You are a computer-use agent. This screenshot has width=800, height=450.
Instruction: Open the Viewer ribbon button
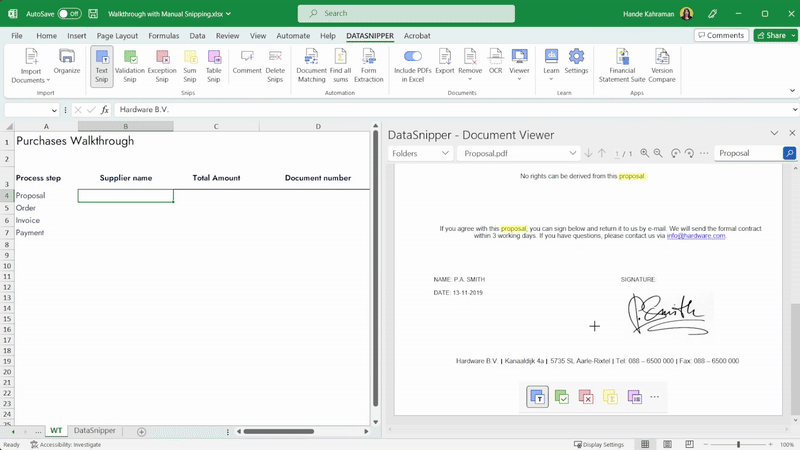coord(519,64)
